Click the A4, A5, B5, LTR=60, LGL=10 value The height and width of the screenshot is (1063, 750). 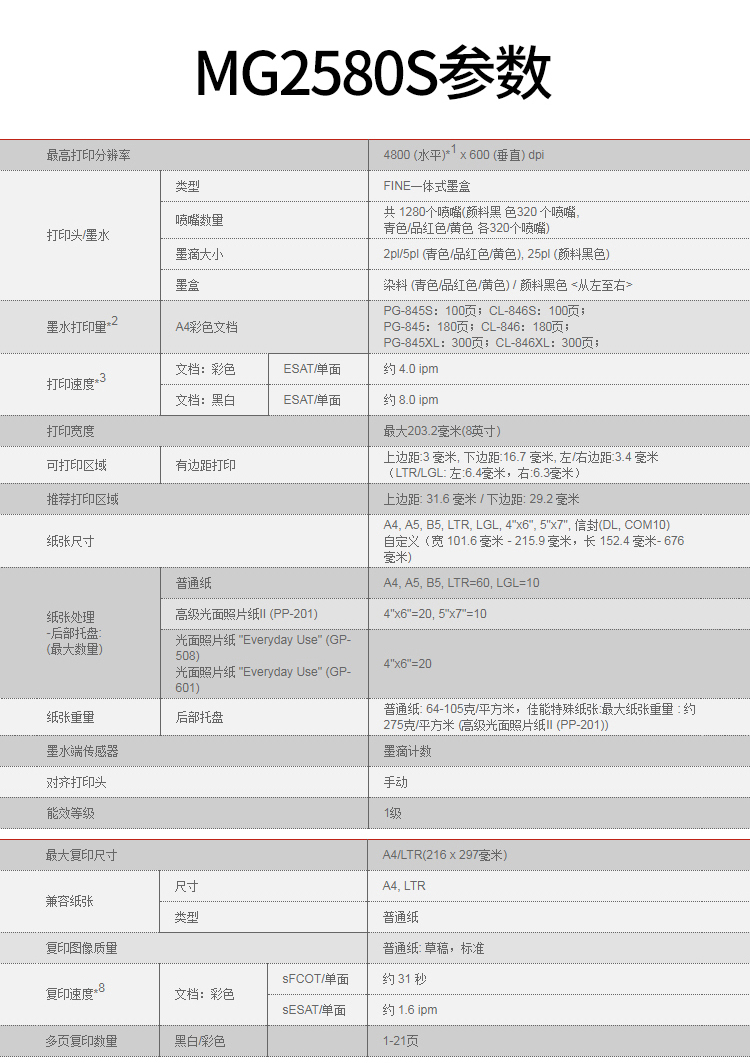[x=461, y=583]
